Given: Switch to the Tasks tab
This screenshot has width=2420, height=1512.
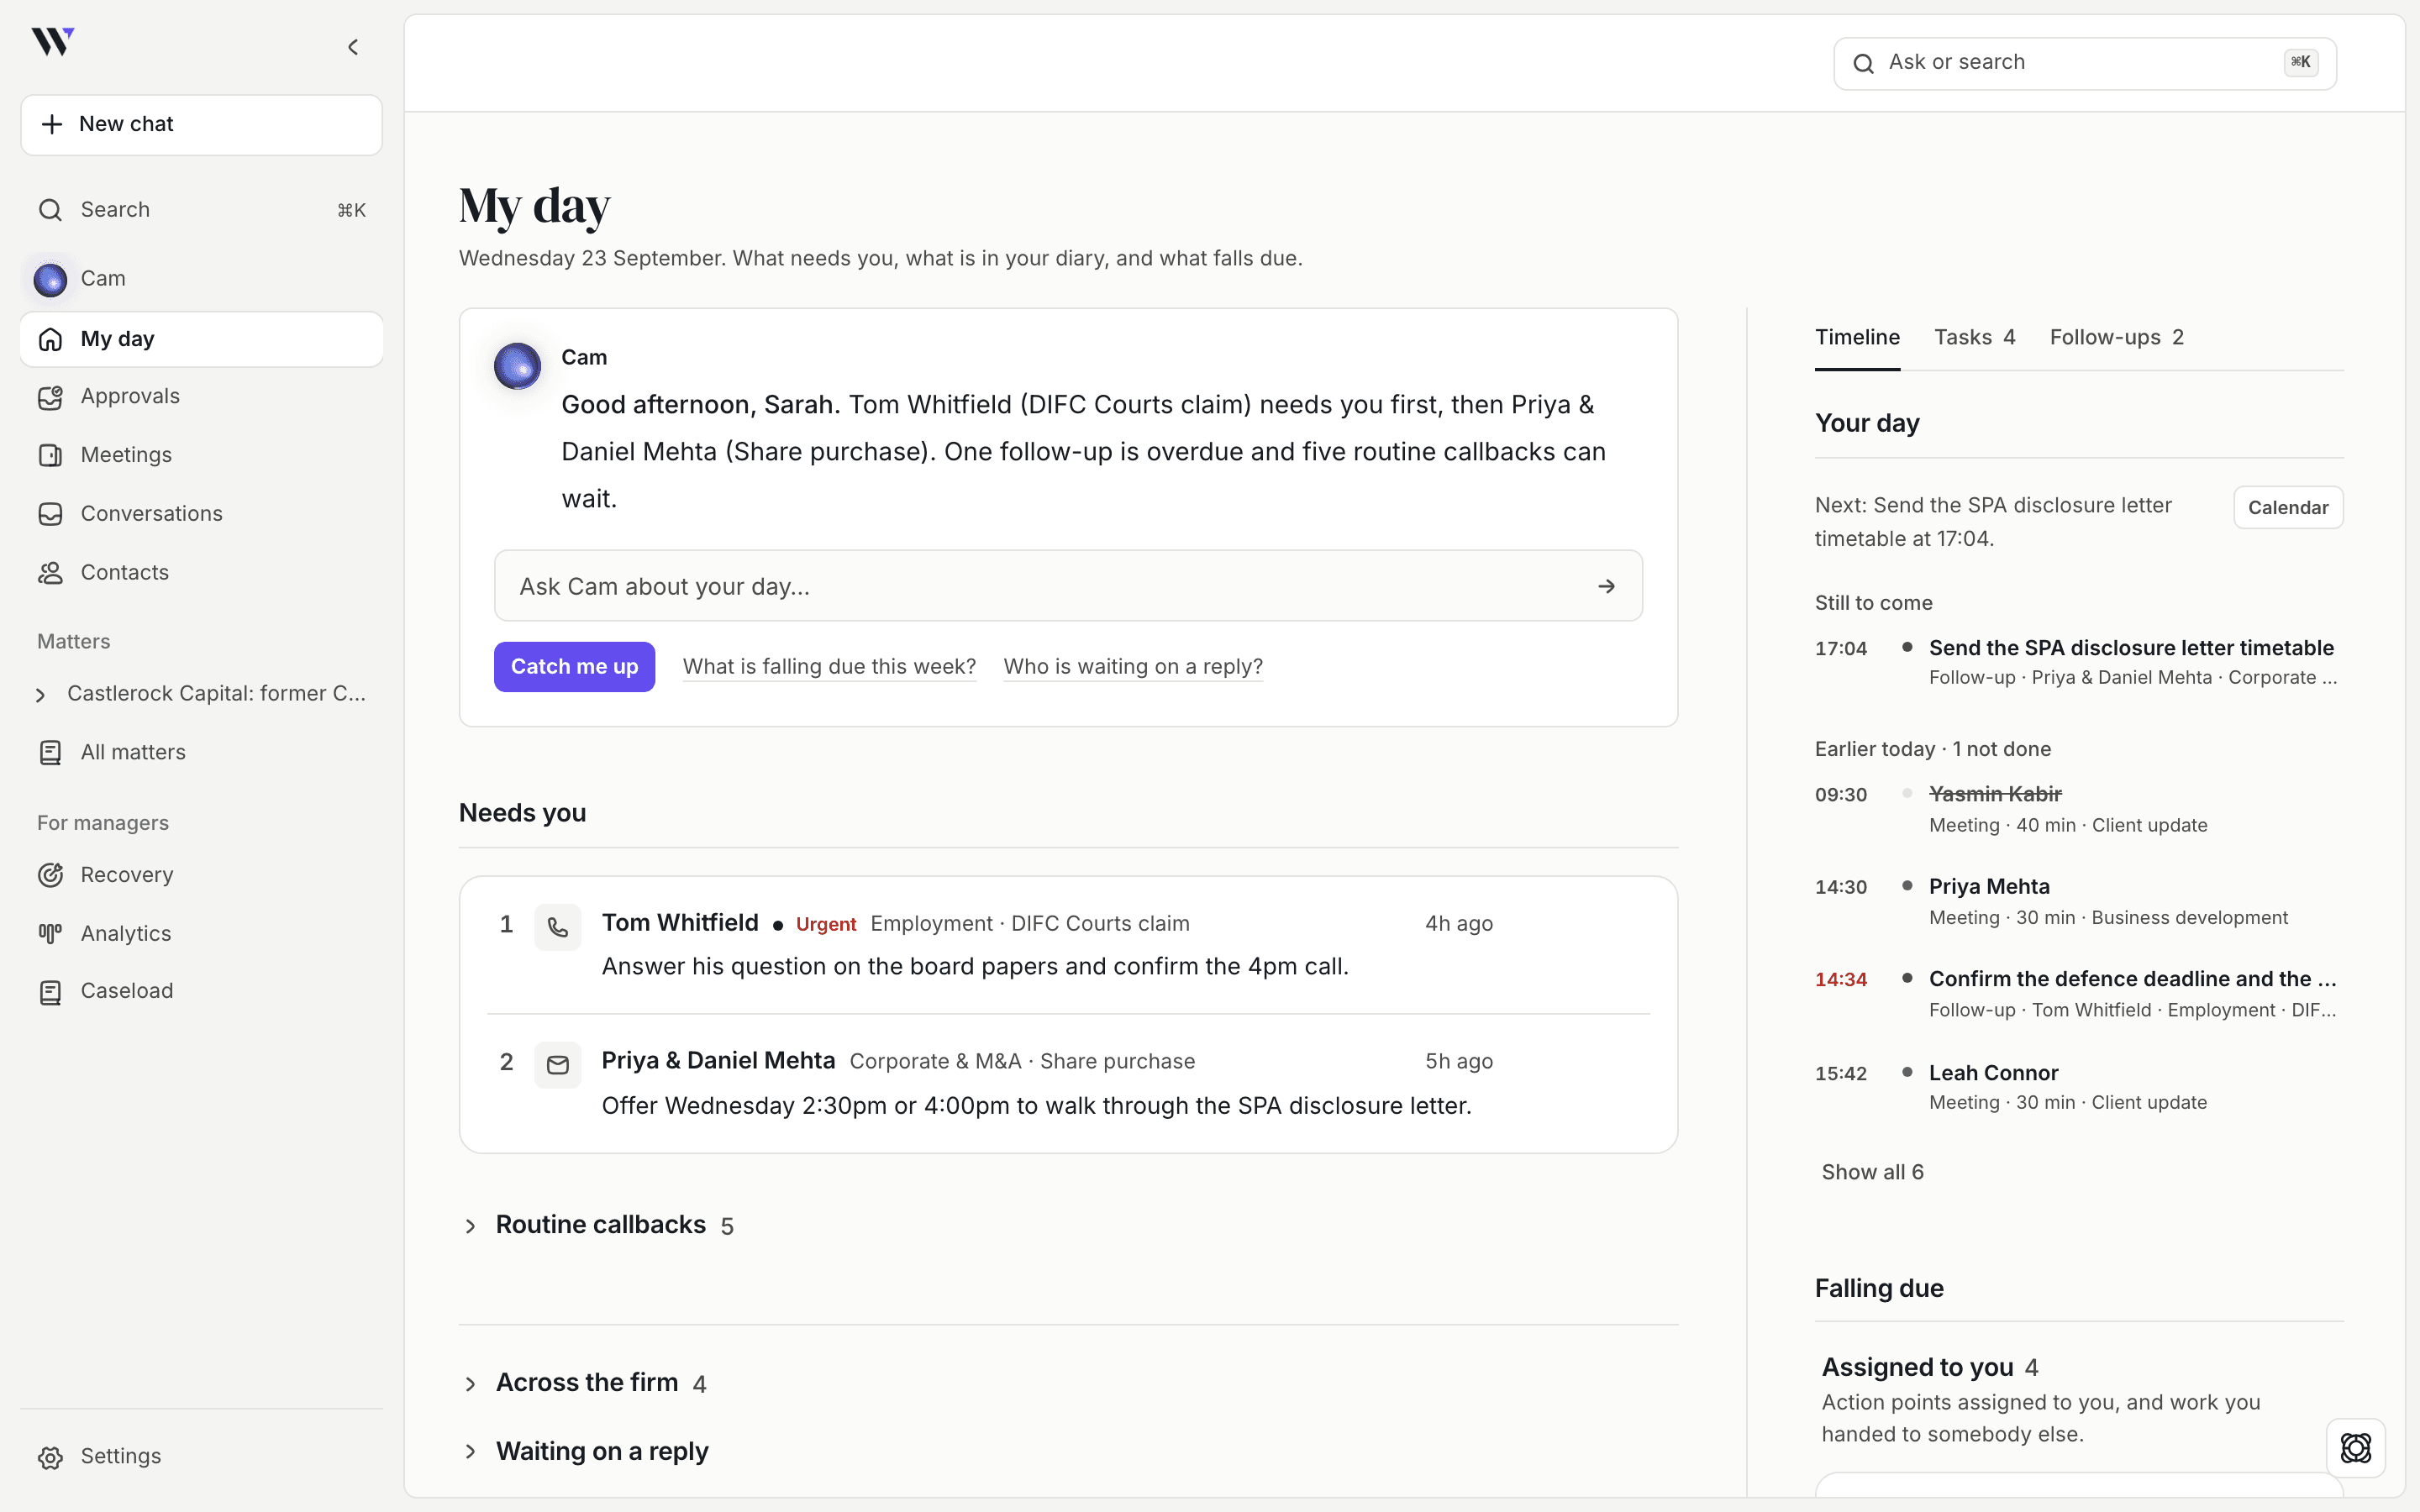Looking at the screenshot, I should (x=1974, y=338).
